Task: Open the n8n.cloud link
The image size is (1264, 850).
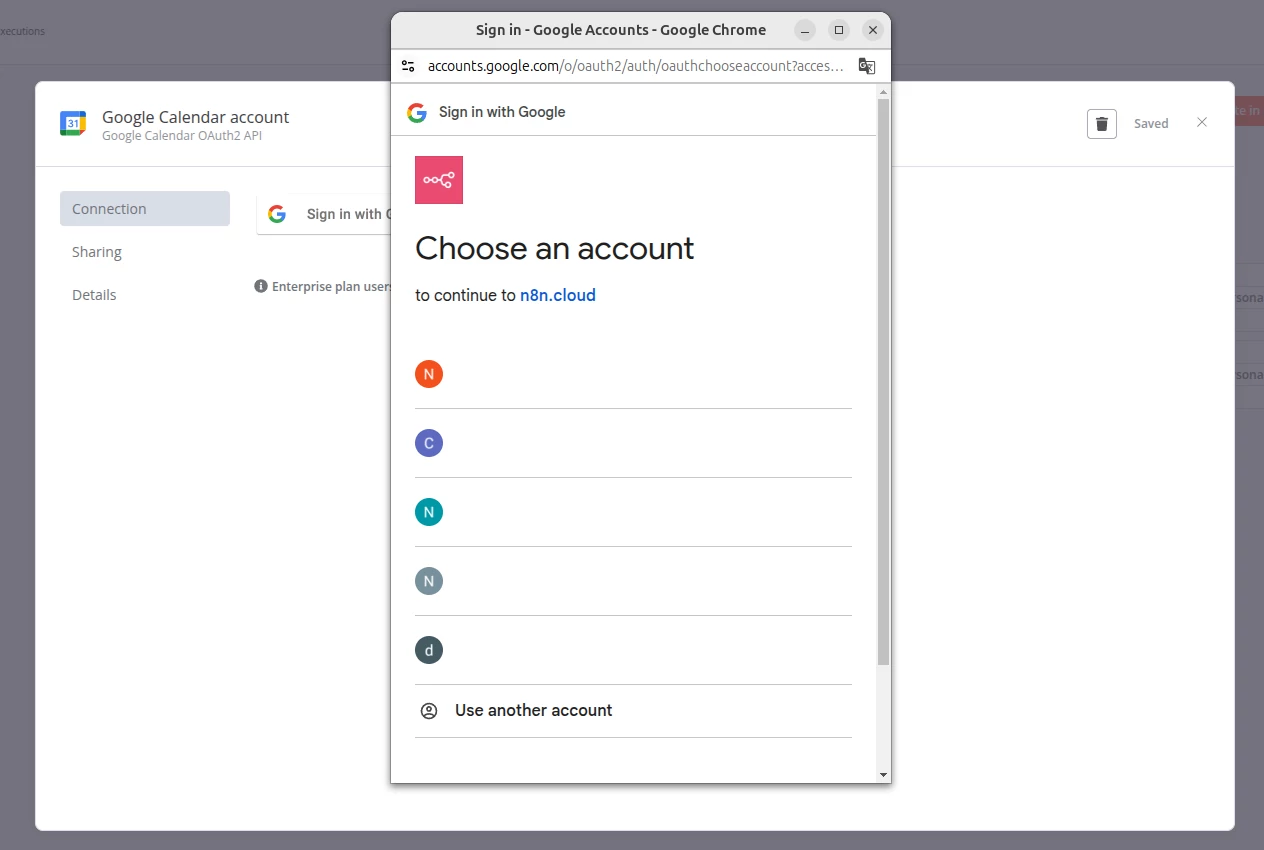Action: pos(558,295)
